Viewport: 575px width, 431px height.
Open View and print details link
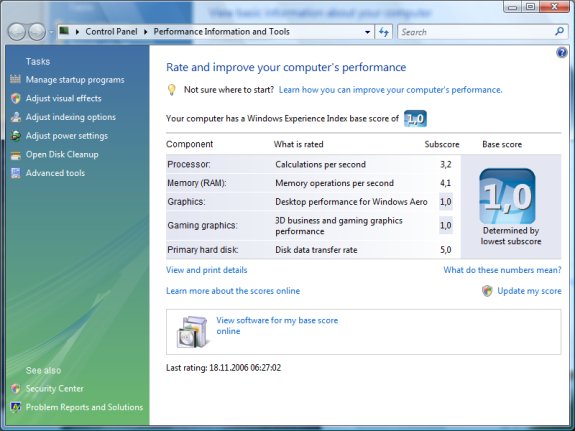[206, 270]
